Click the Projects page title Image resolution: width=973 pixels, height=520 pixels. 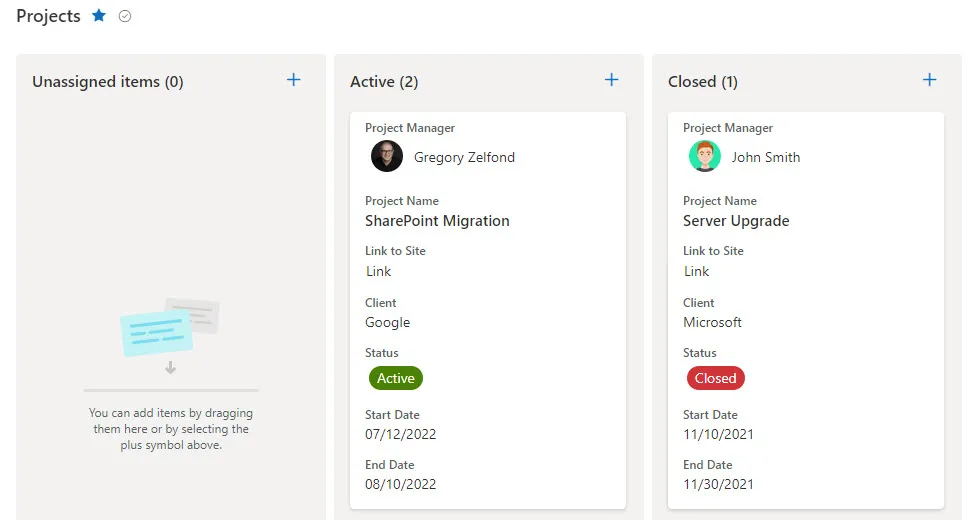click(48, 16)
